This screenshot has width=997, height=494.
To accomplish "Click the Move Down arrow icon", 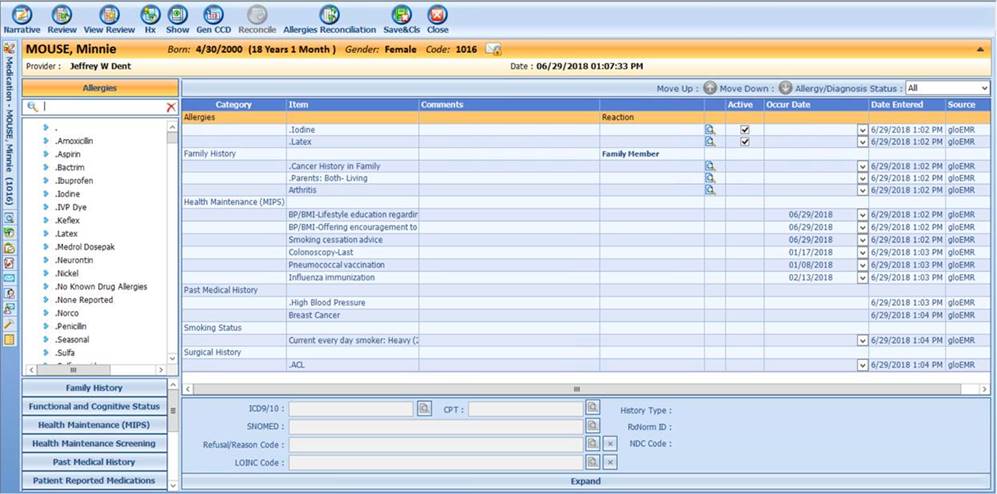I will coord(785,88).
